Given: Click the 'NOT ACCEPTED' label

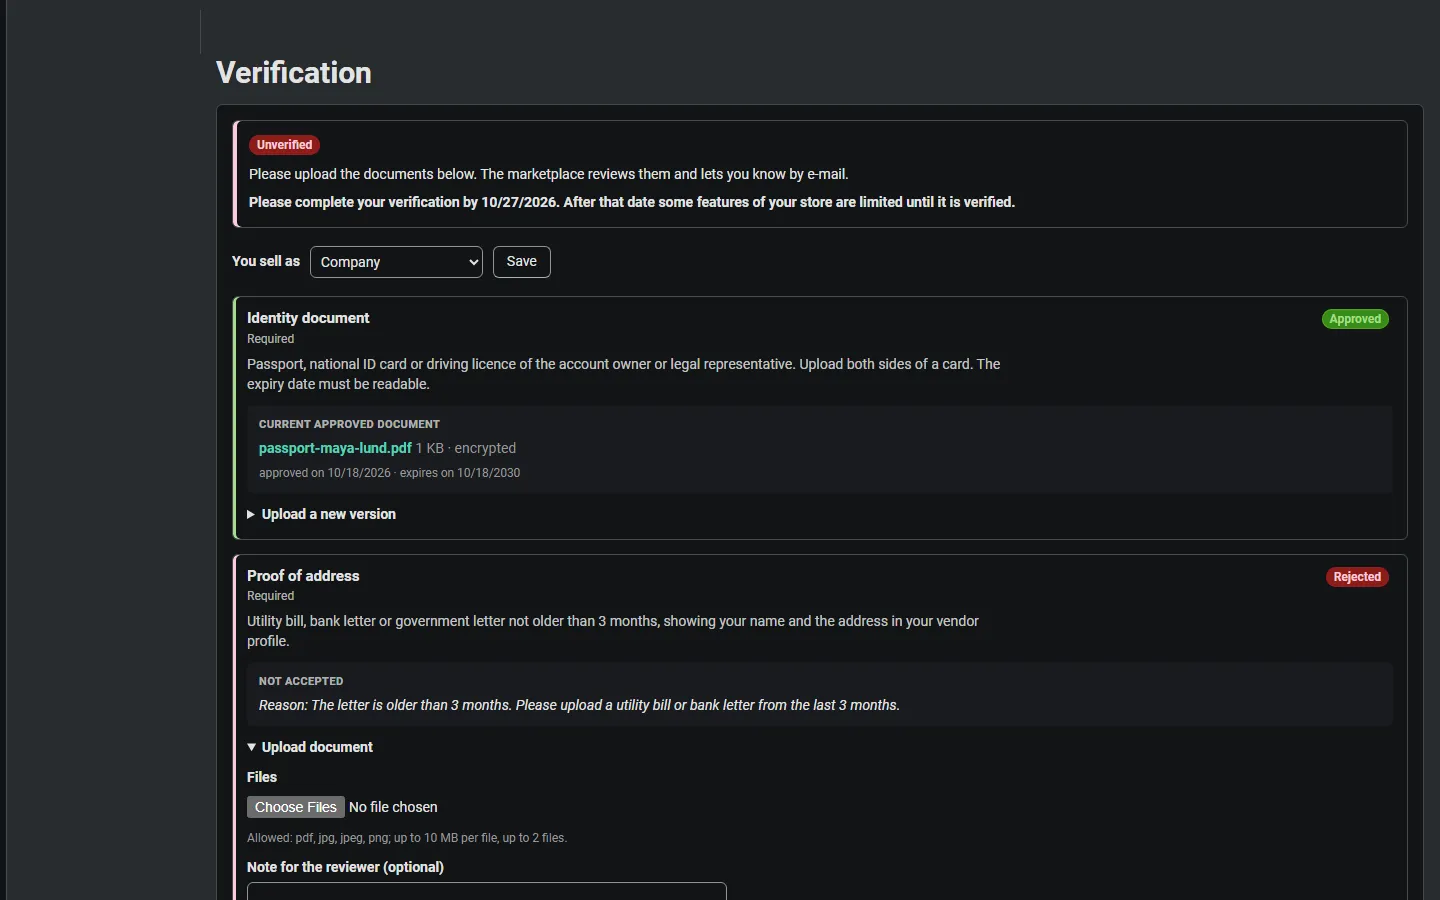Looking at the screenshot, I should 301,681.
